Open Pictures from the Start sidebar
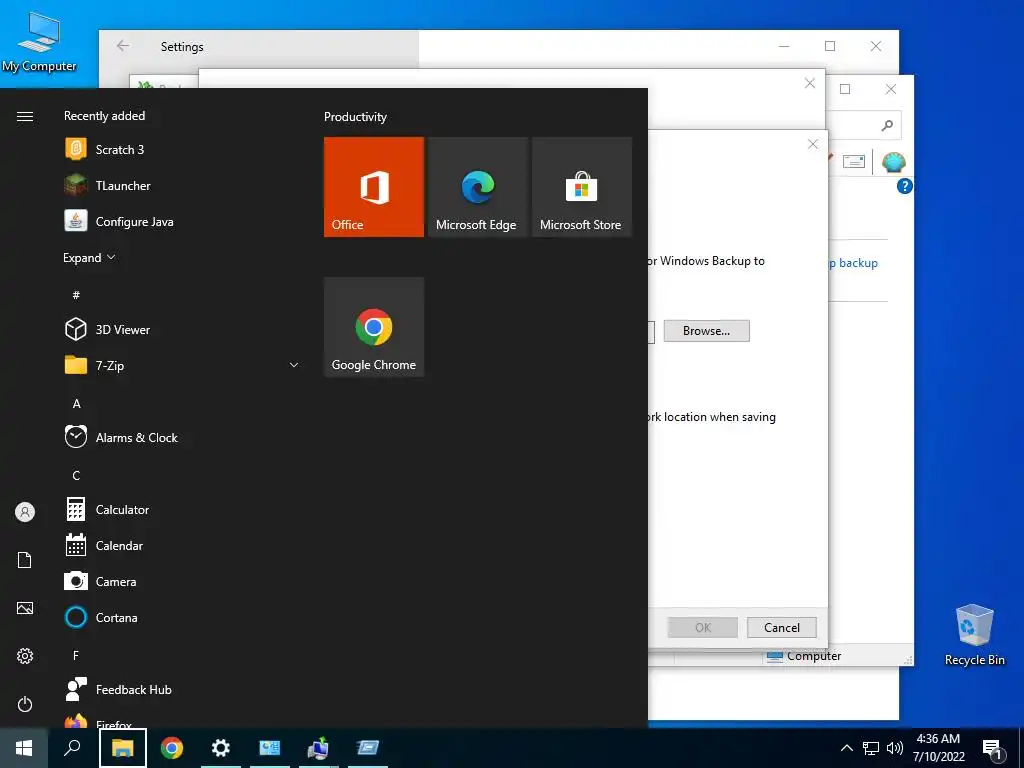The image size is (1024, 768). click(25, 608)
